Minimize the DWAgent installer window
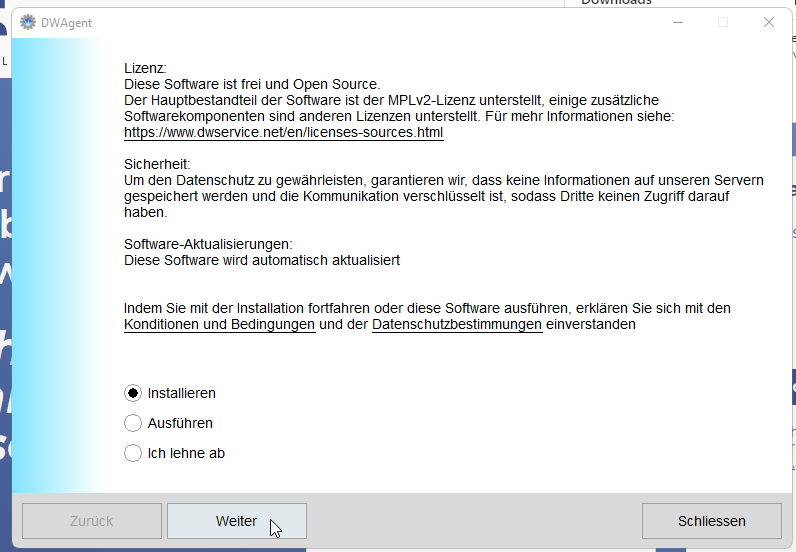 click(x=678, y=22)
